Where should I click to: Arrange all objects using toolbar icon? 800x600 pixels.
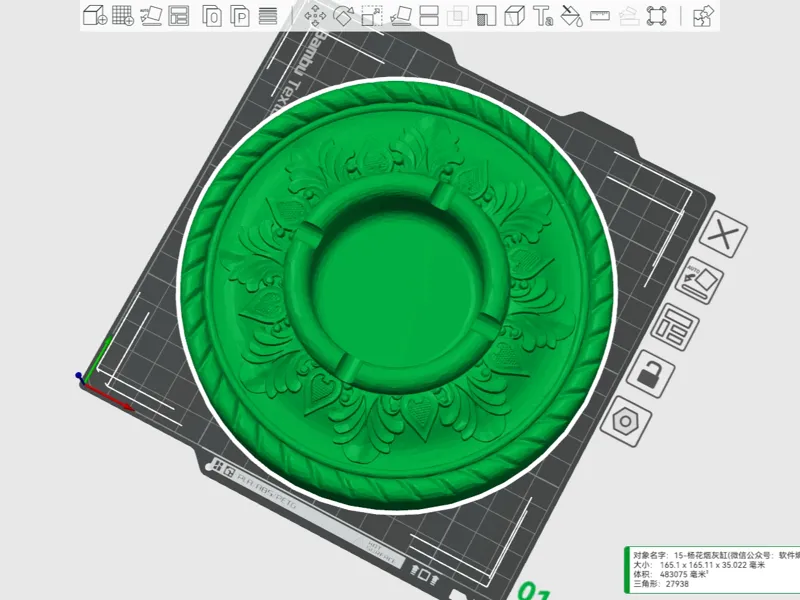179,15
